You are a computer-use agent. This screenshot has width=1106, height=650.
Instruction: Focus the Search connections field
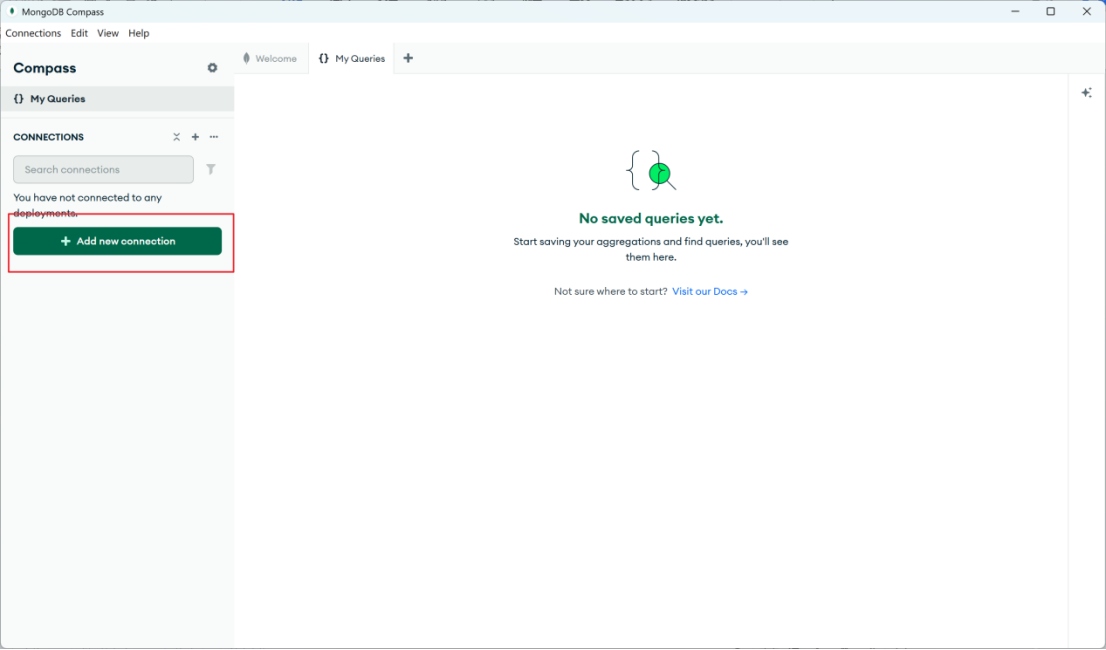pos(104,169)
